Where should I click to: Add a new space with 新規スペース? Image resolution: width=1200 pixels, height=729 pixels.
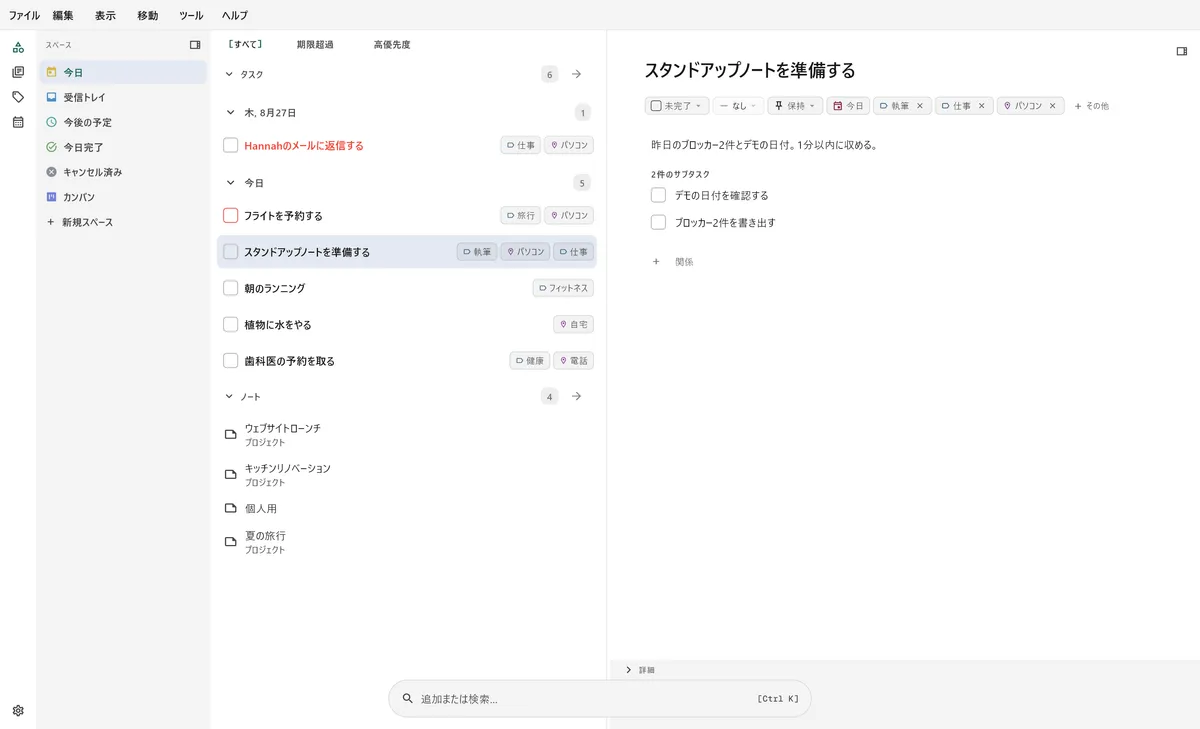pyautogui.click(x=80, y=222)
